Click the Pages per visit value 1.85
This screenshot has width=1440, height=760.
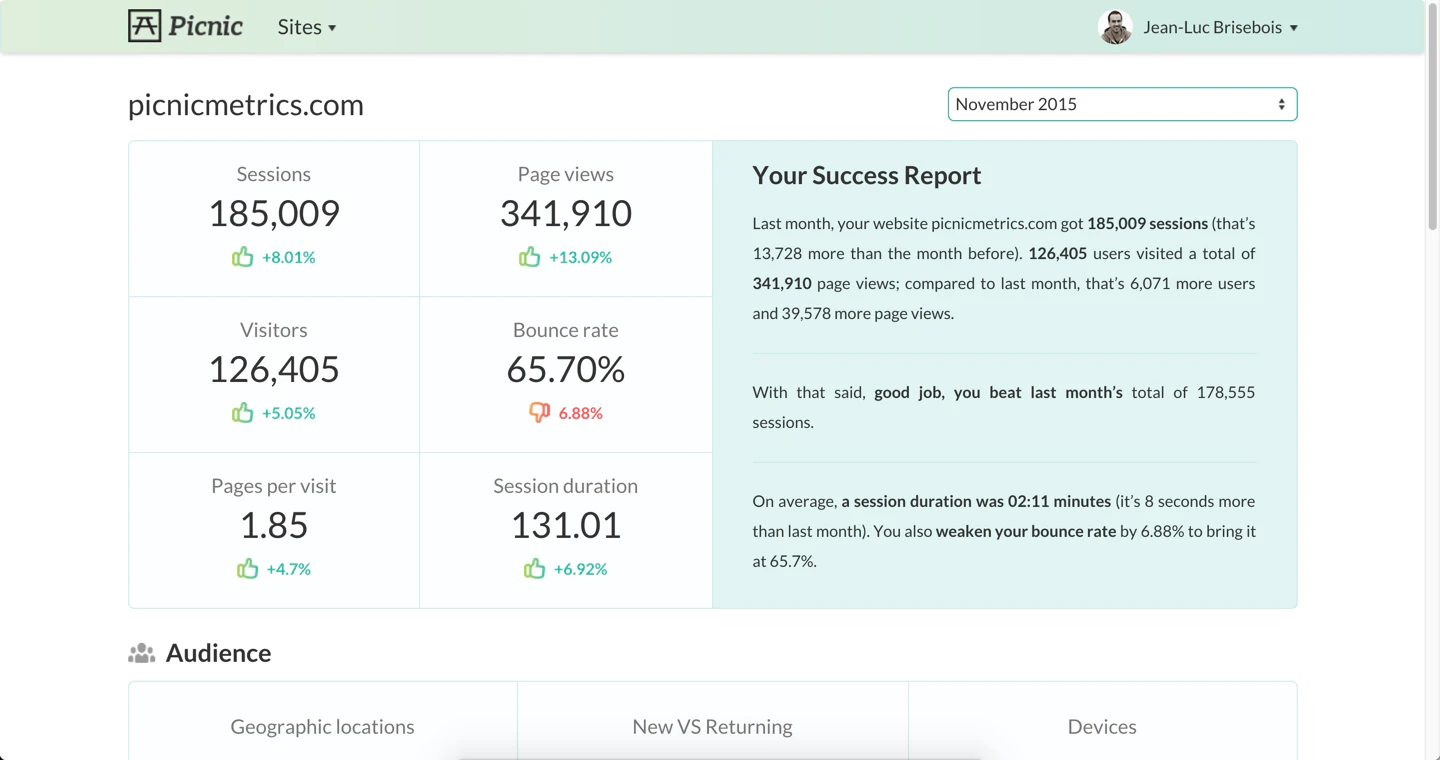(x=274, y=525)
